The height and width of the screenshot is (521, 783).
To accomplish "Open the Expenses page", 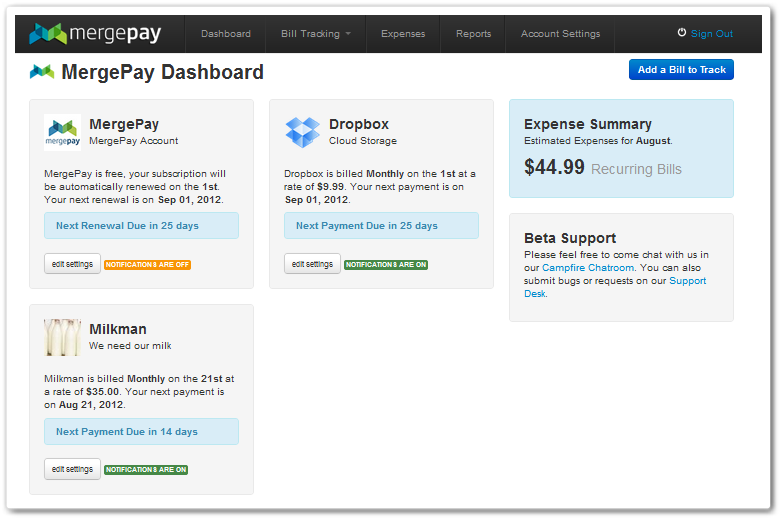I will [403, 34].
